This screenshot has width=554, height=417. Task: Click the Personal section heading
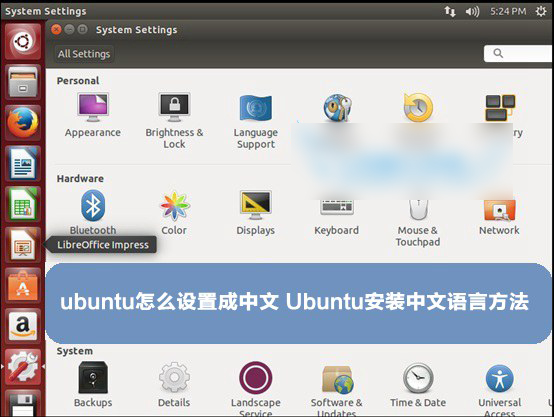(x=78, y=81)
